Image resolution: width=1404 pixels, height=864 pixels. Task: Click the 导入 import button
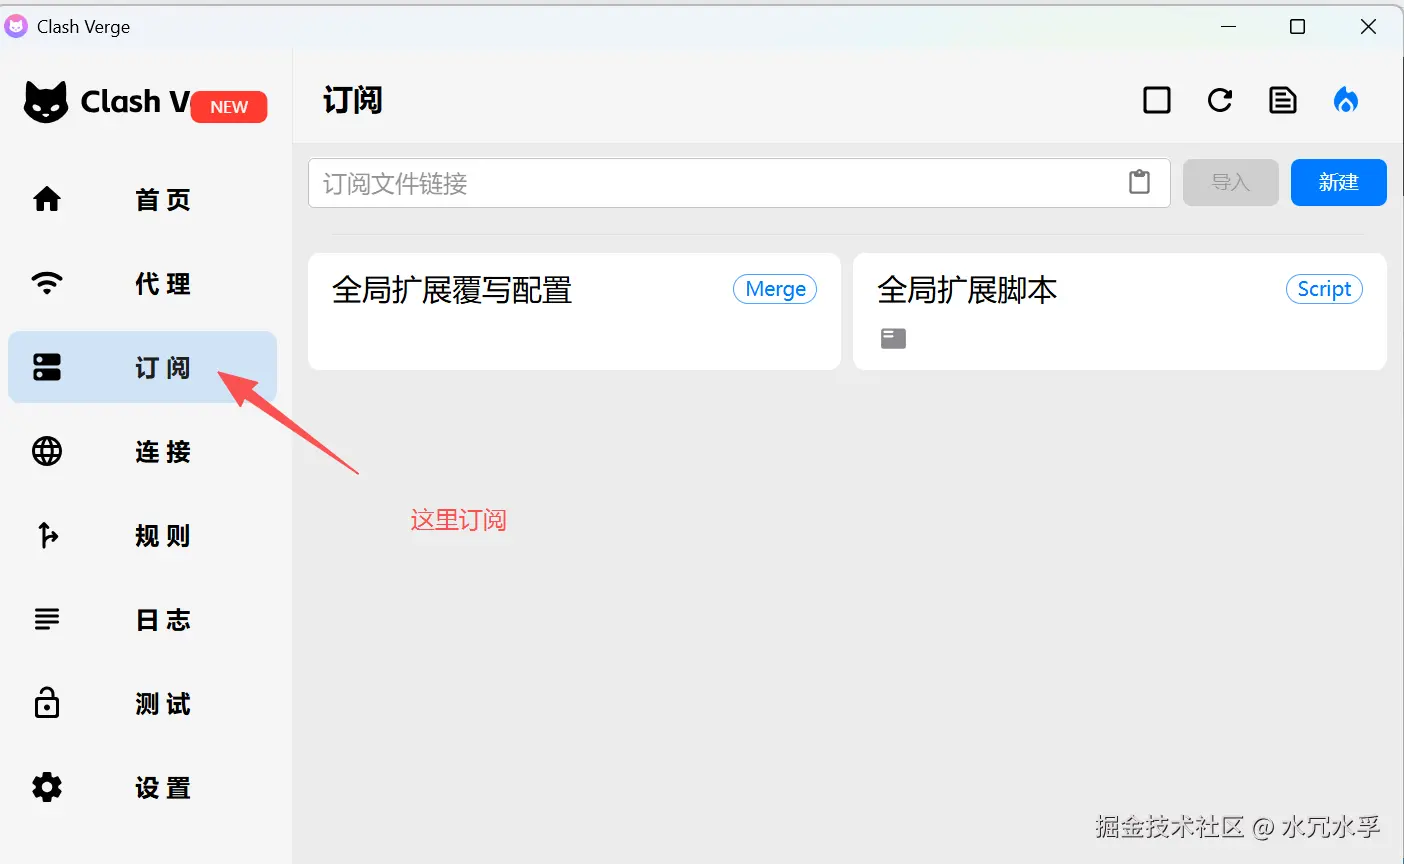pos(1231,182)
